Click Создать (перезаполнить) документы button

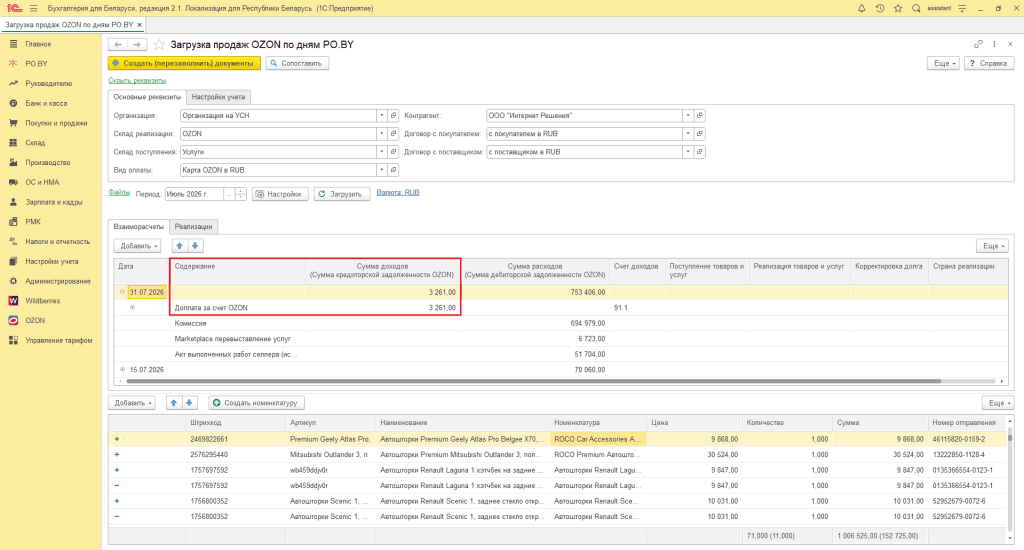coord(184,63)
